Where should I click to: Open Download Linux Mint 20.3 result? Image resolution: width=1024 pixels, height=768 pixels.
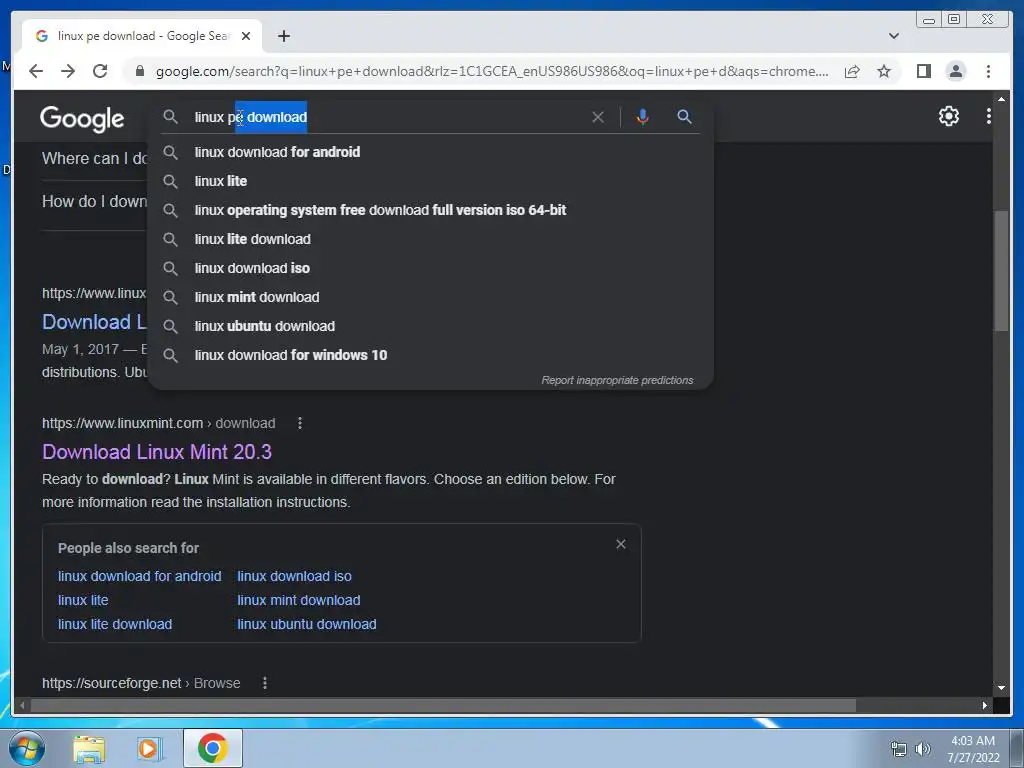coord(157,452)
